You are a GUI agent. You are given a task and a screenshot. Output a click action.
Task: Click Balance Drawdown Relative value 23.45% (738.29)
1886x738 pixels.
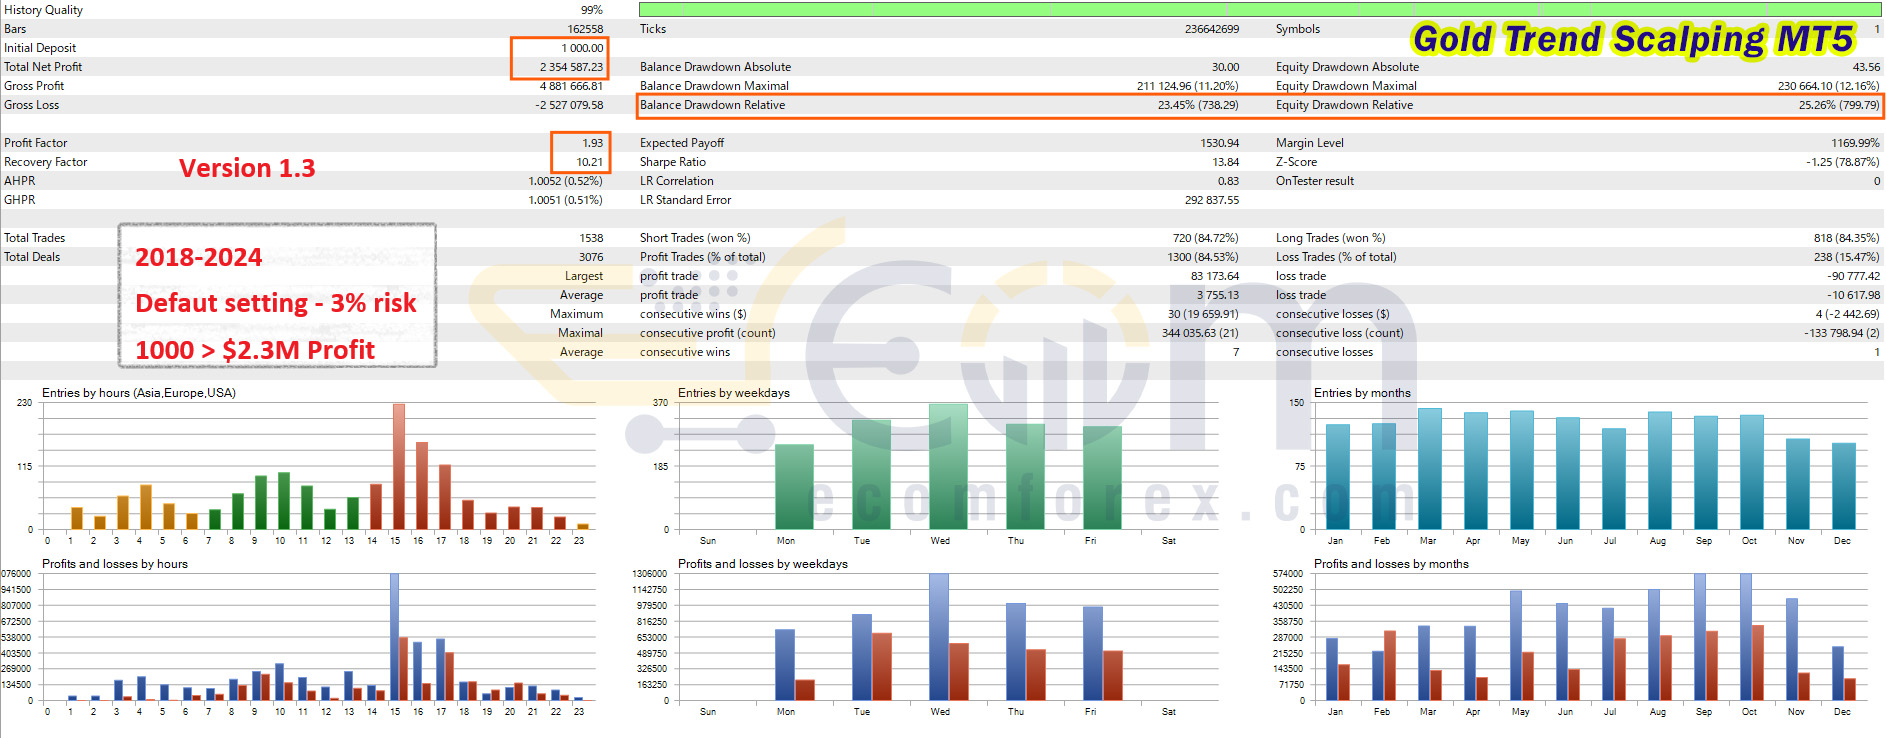(x=1198, y=105)
